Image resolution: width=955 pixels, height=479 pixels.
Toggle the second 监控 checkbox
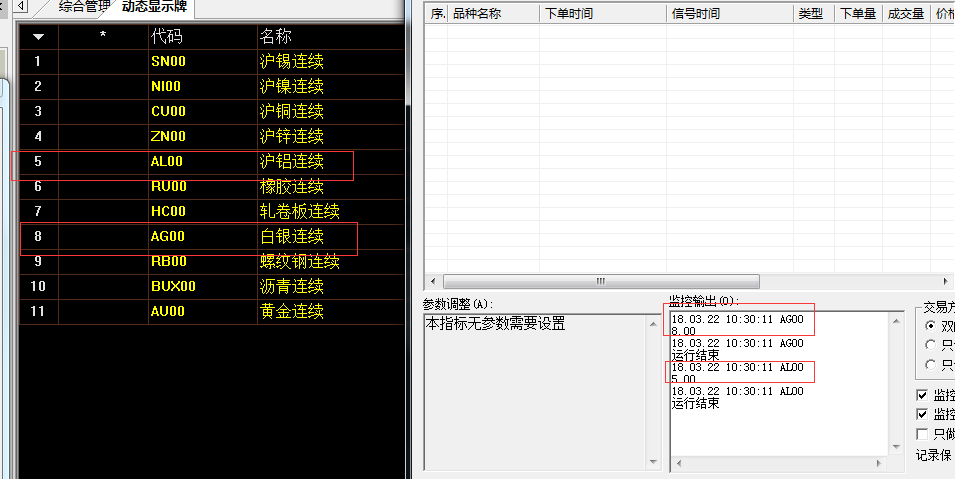tap(922, 414)
